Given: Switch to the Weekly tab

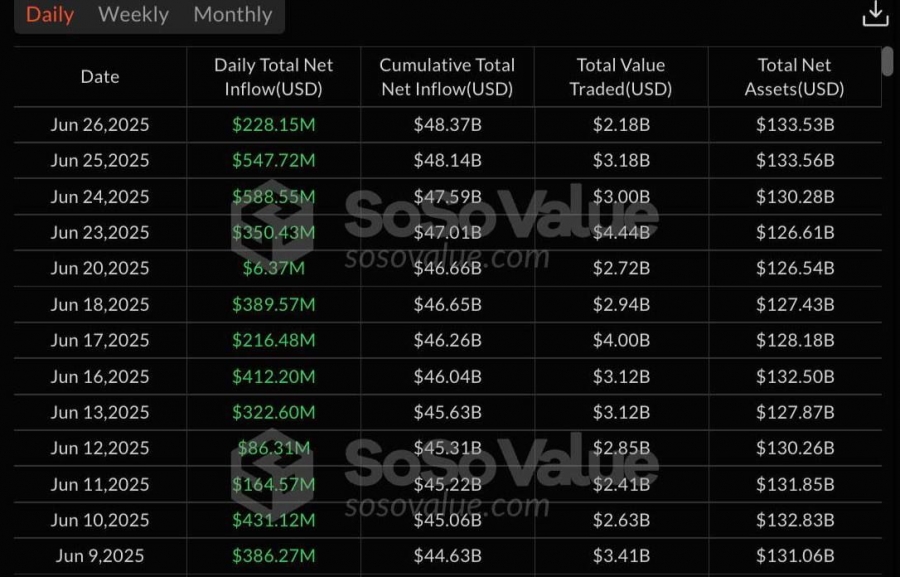Looking at the screenshot, I should coord(133,15).
